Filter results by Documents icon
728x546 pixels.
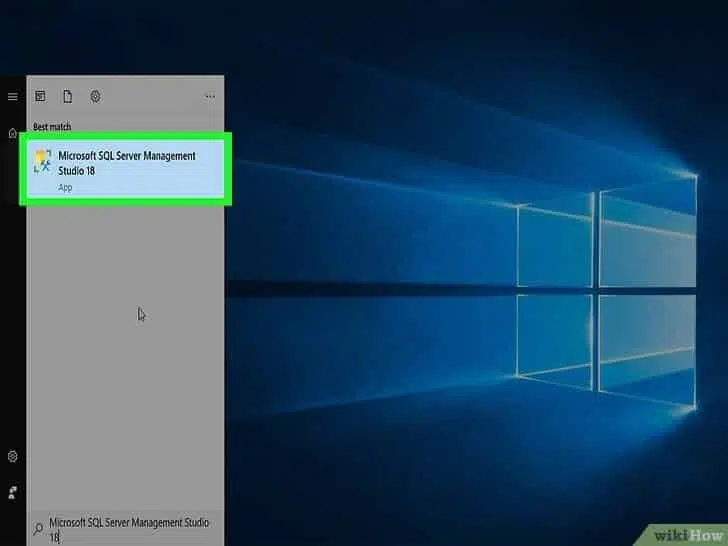tap(68, 97)
